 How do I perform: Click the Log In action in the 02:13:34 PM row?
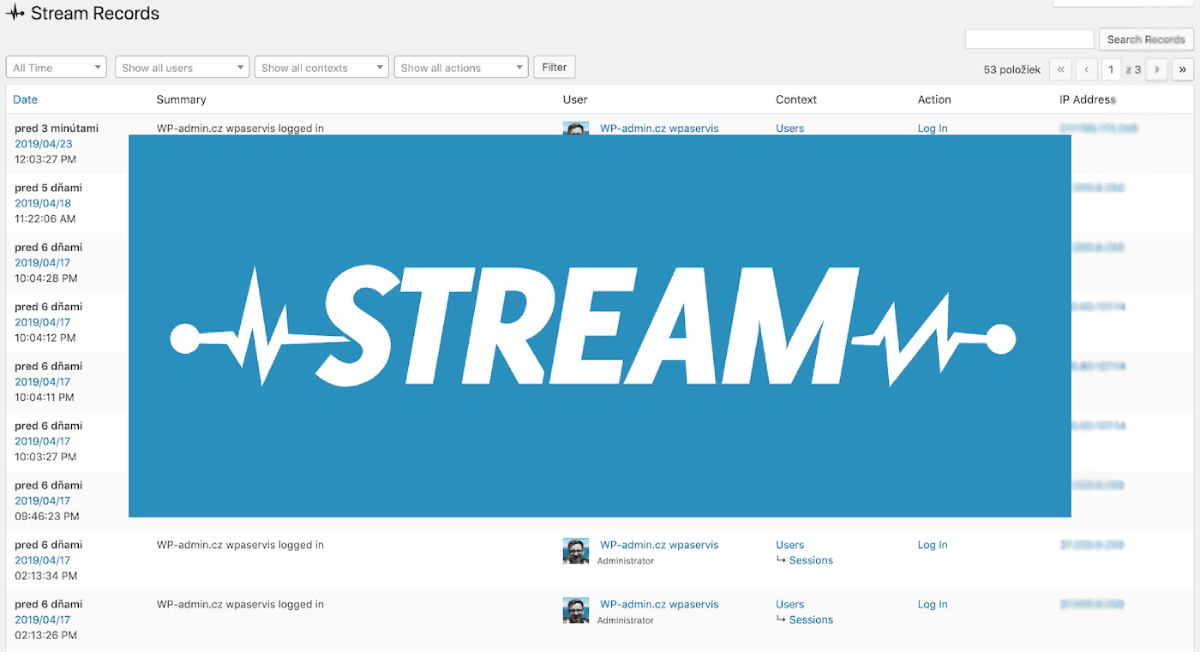[933, 545]
